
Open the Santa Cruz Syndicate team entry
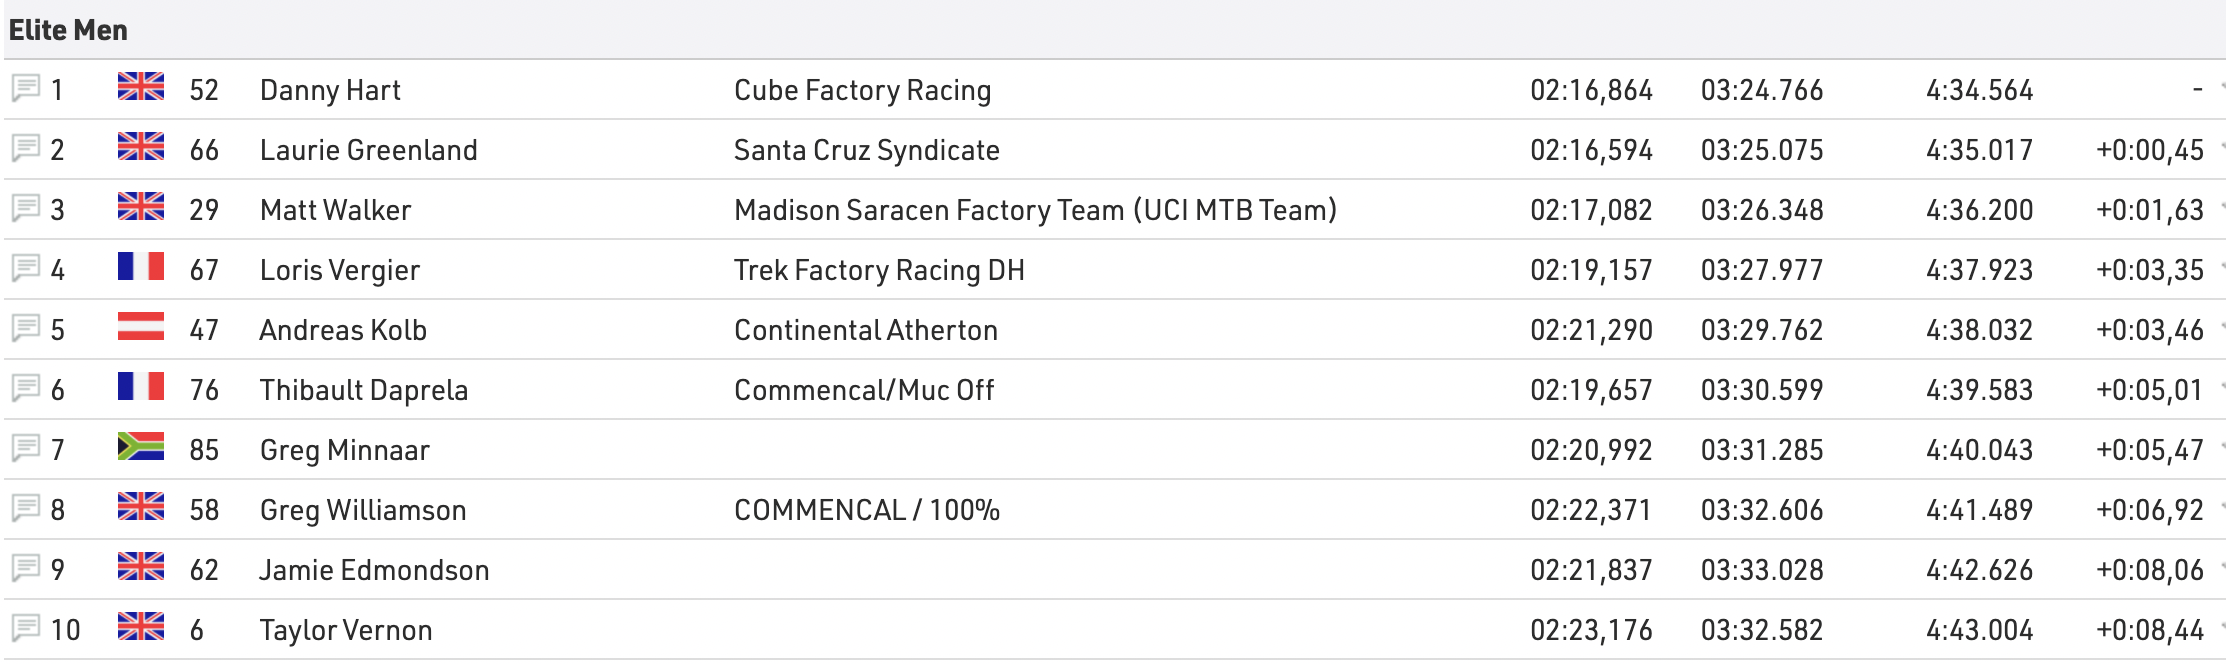pyautogui.click(x=866, y=150)
